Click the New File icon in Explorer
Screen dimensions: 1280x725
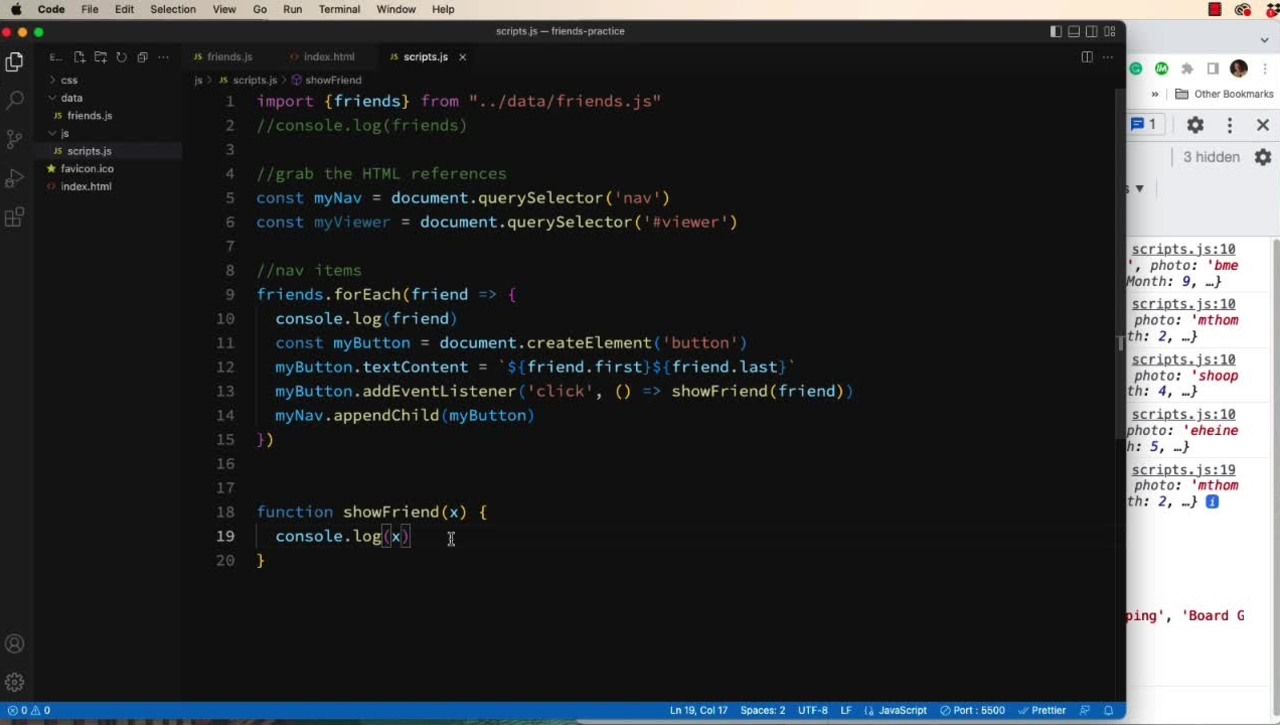pyautogui.click(x=79, y=57)
